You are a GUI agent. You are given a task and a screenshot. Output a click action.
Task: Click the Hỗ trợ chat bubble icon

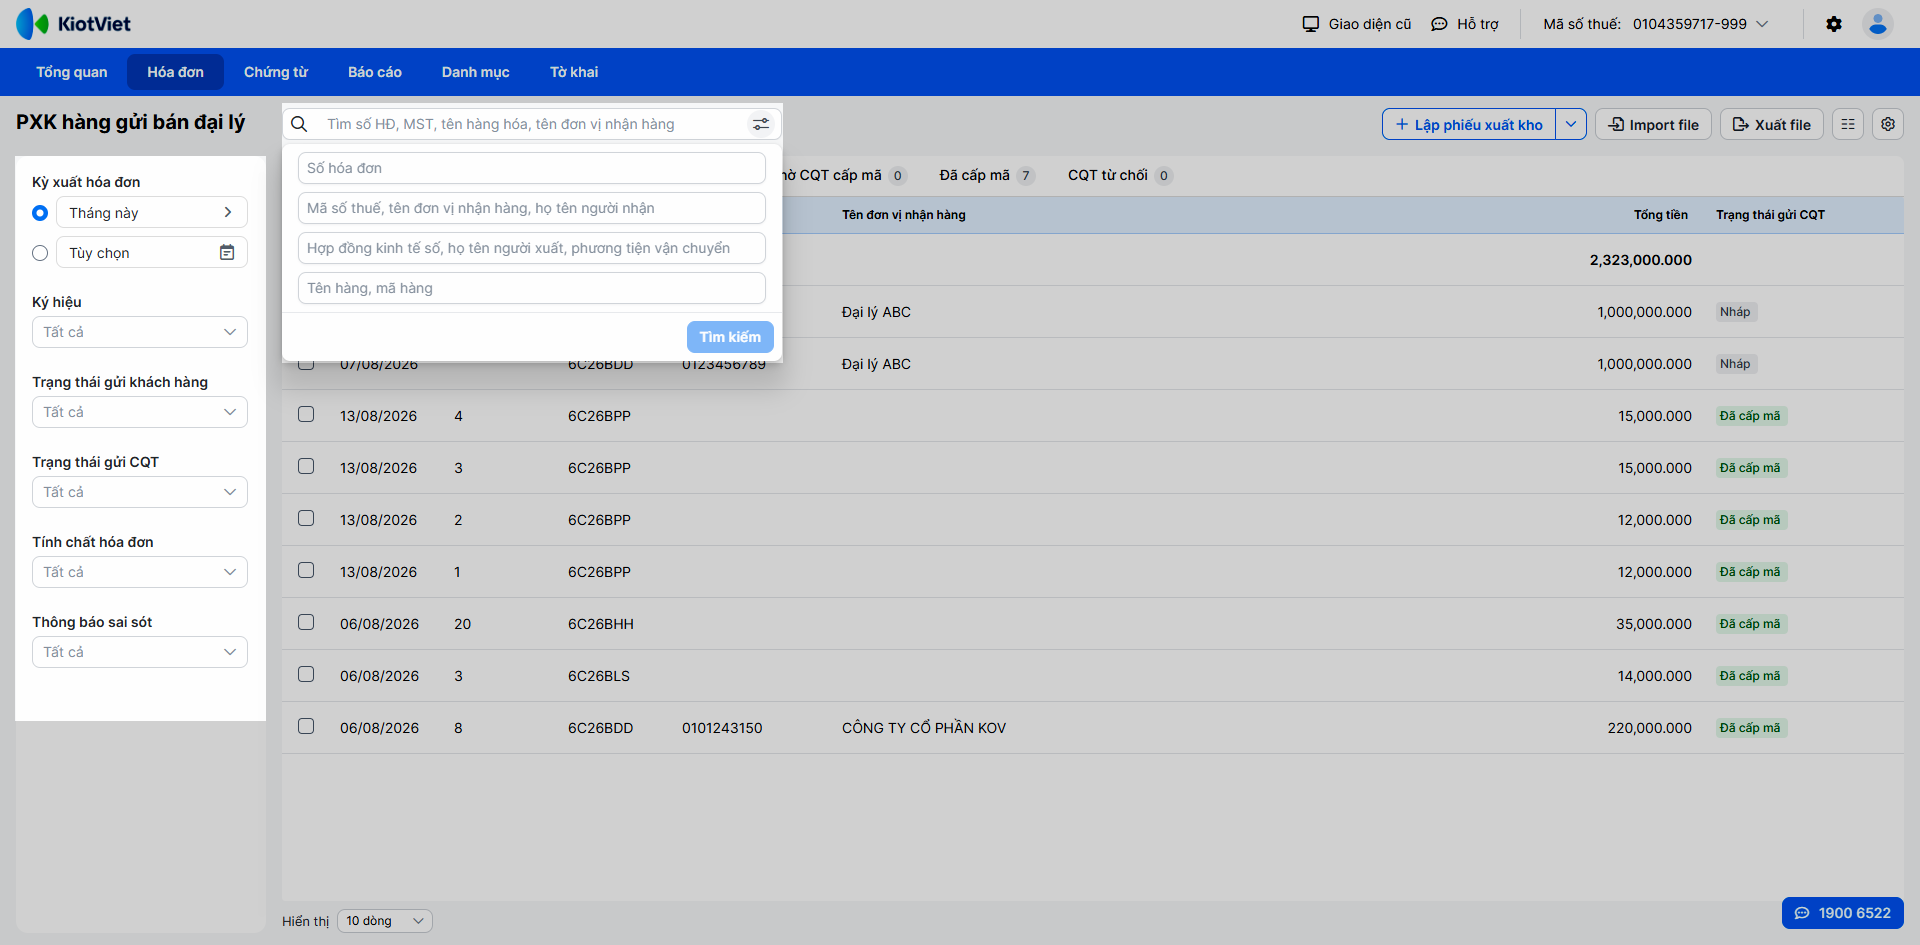pos(1439,24)
